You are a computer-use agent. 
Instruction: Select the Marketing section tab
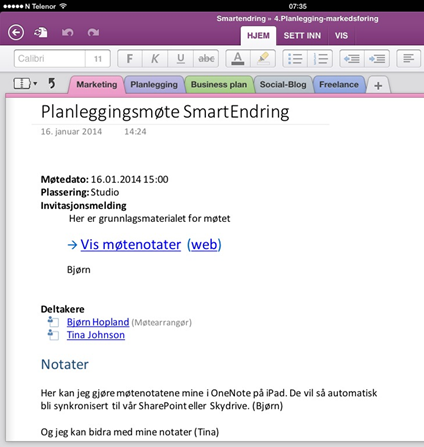pyautogui.click(x=97, y=85)
